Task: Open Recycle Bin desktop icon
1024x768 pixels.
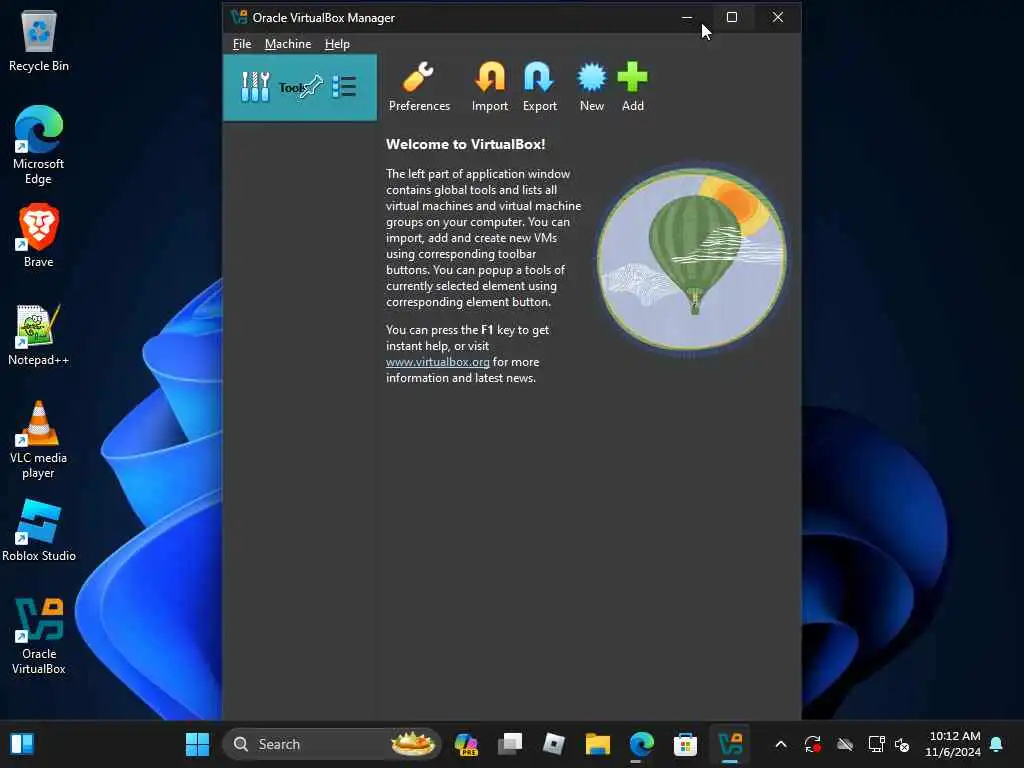Action: coord(39,40)
